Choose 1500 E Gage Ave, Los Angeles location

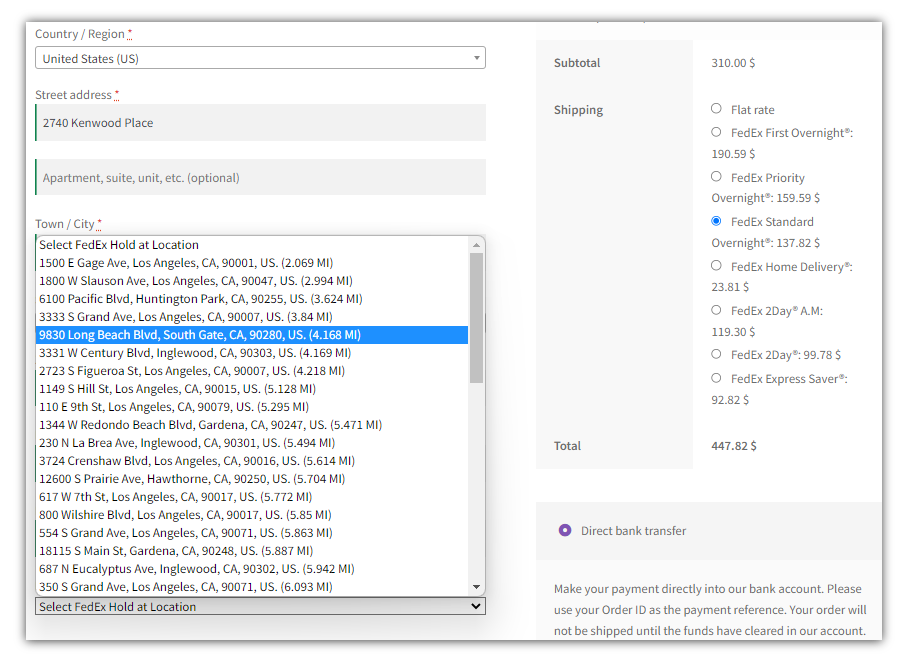[x=252, y=263]
